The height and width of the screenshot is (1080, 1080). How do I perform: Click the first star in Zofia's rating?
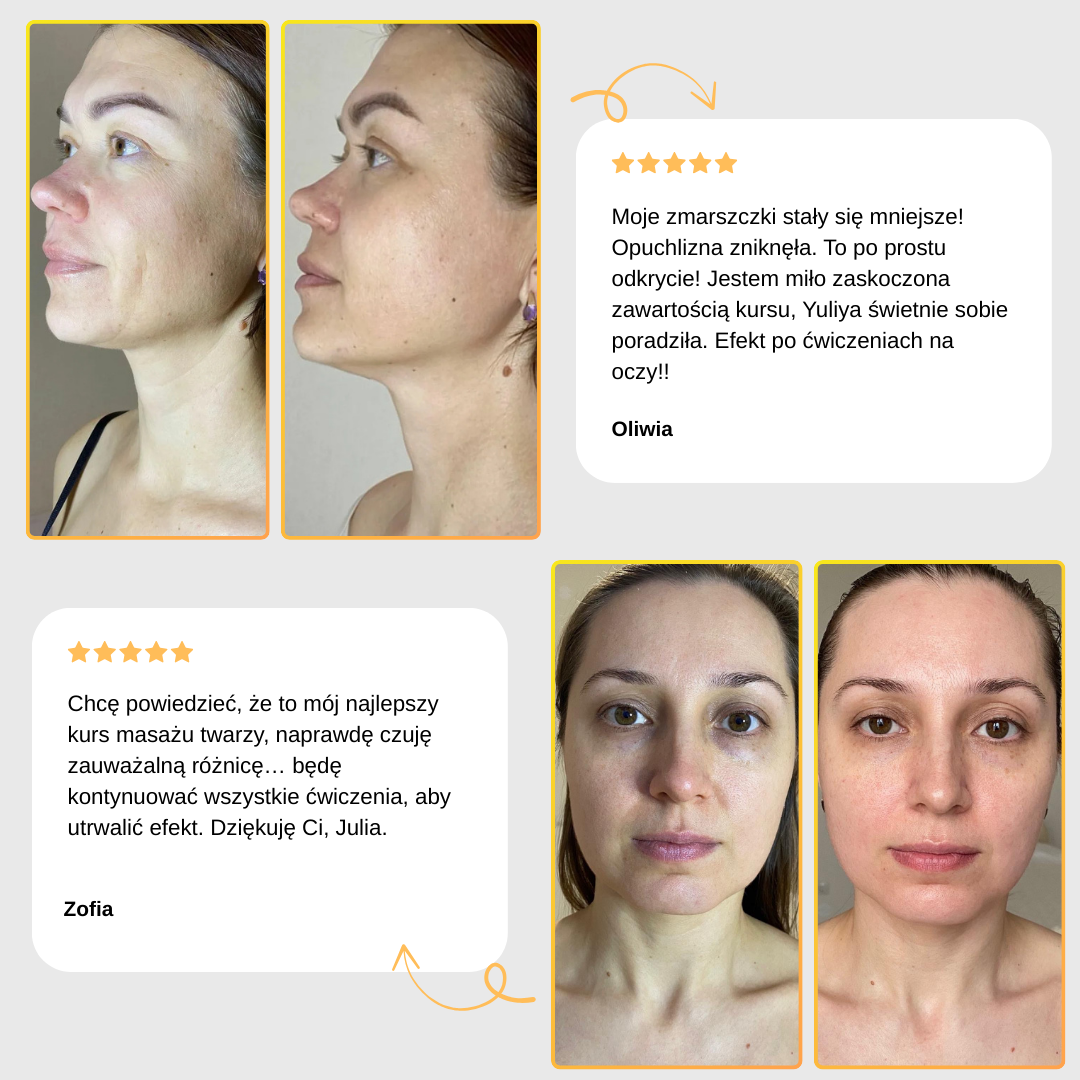click(x=79, y=652)
